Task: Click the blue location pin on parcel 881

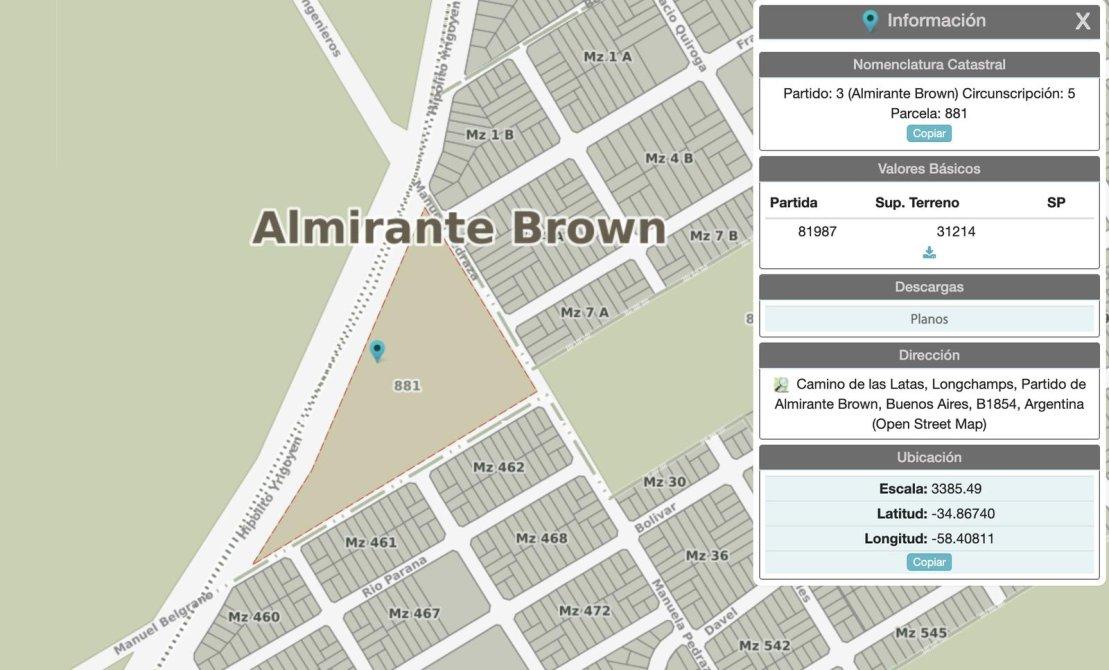Action: click(377, 350)
